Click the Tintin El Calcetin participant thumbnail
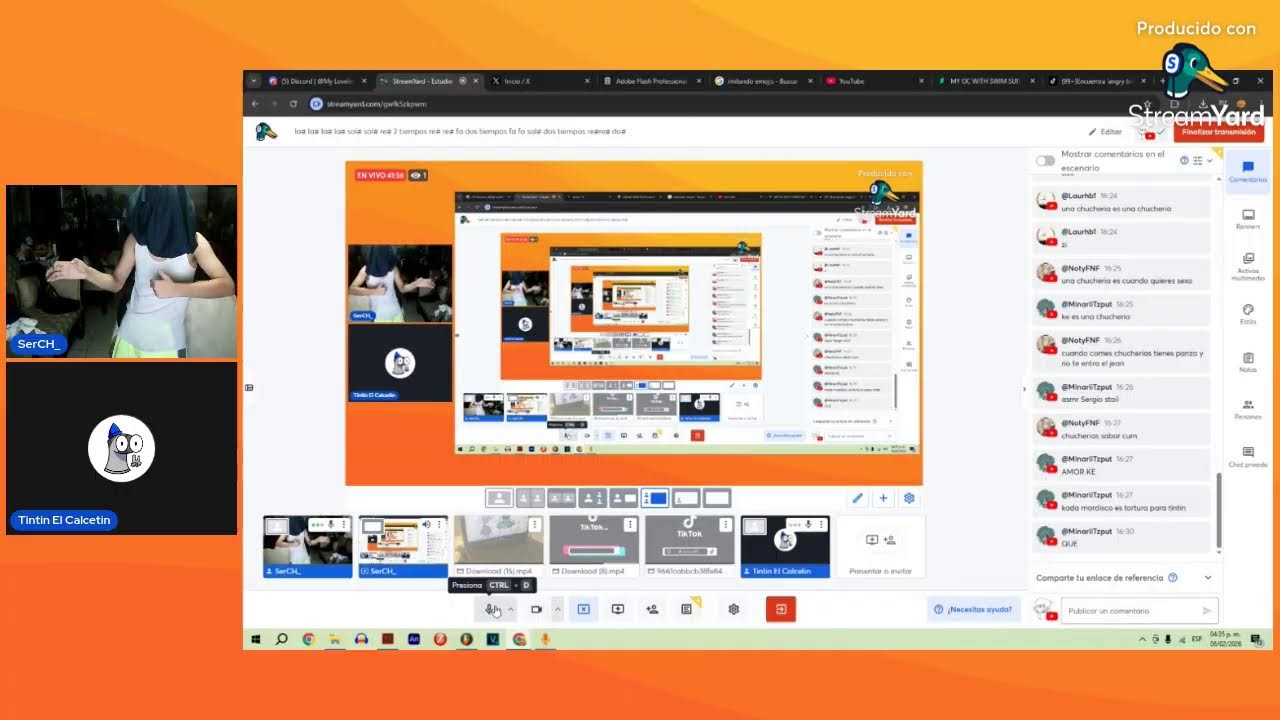This screenshot has width=1280, height=720. click(785, 546)
